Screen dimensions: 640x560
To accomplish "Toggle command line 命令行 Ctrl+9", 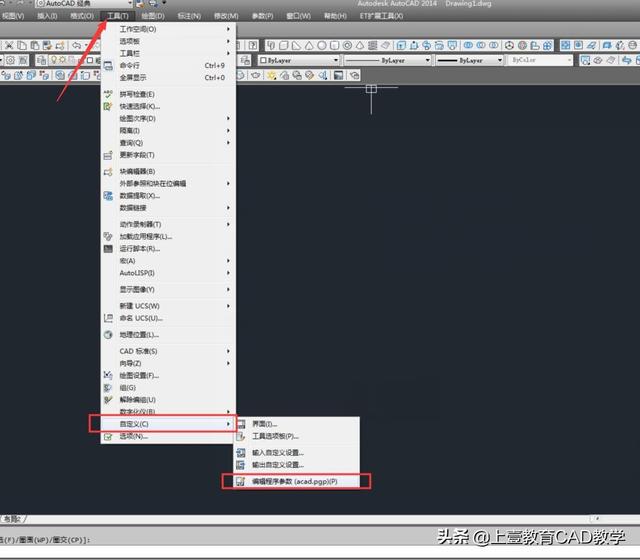I will click(x=168, y=65).
